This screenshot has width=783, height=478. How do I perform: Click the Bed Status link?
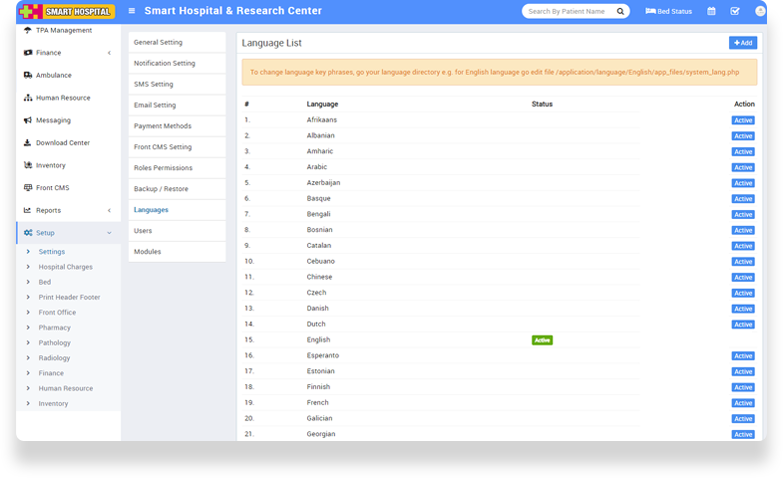[x=669, y=11]
